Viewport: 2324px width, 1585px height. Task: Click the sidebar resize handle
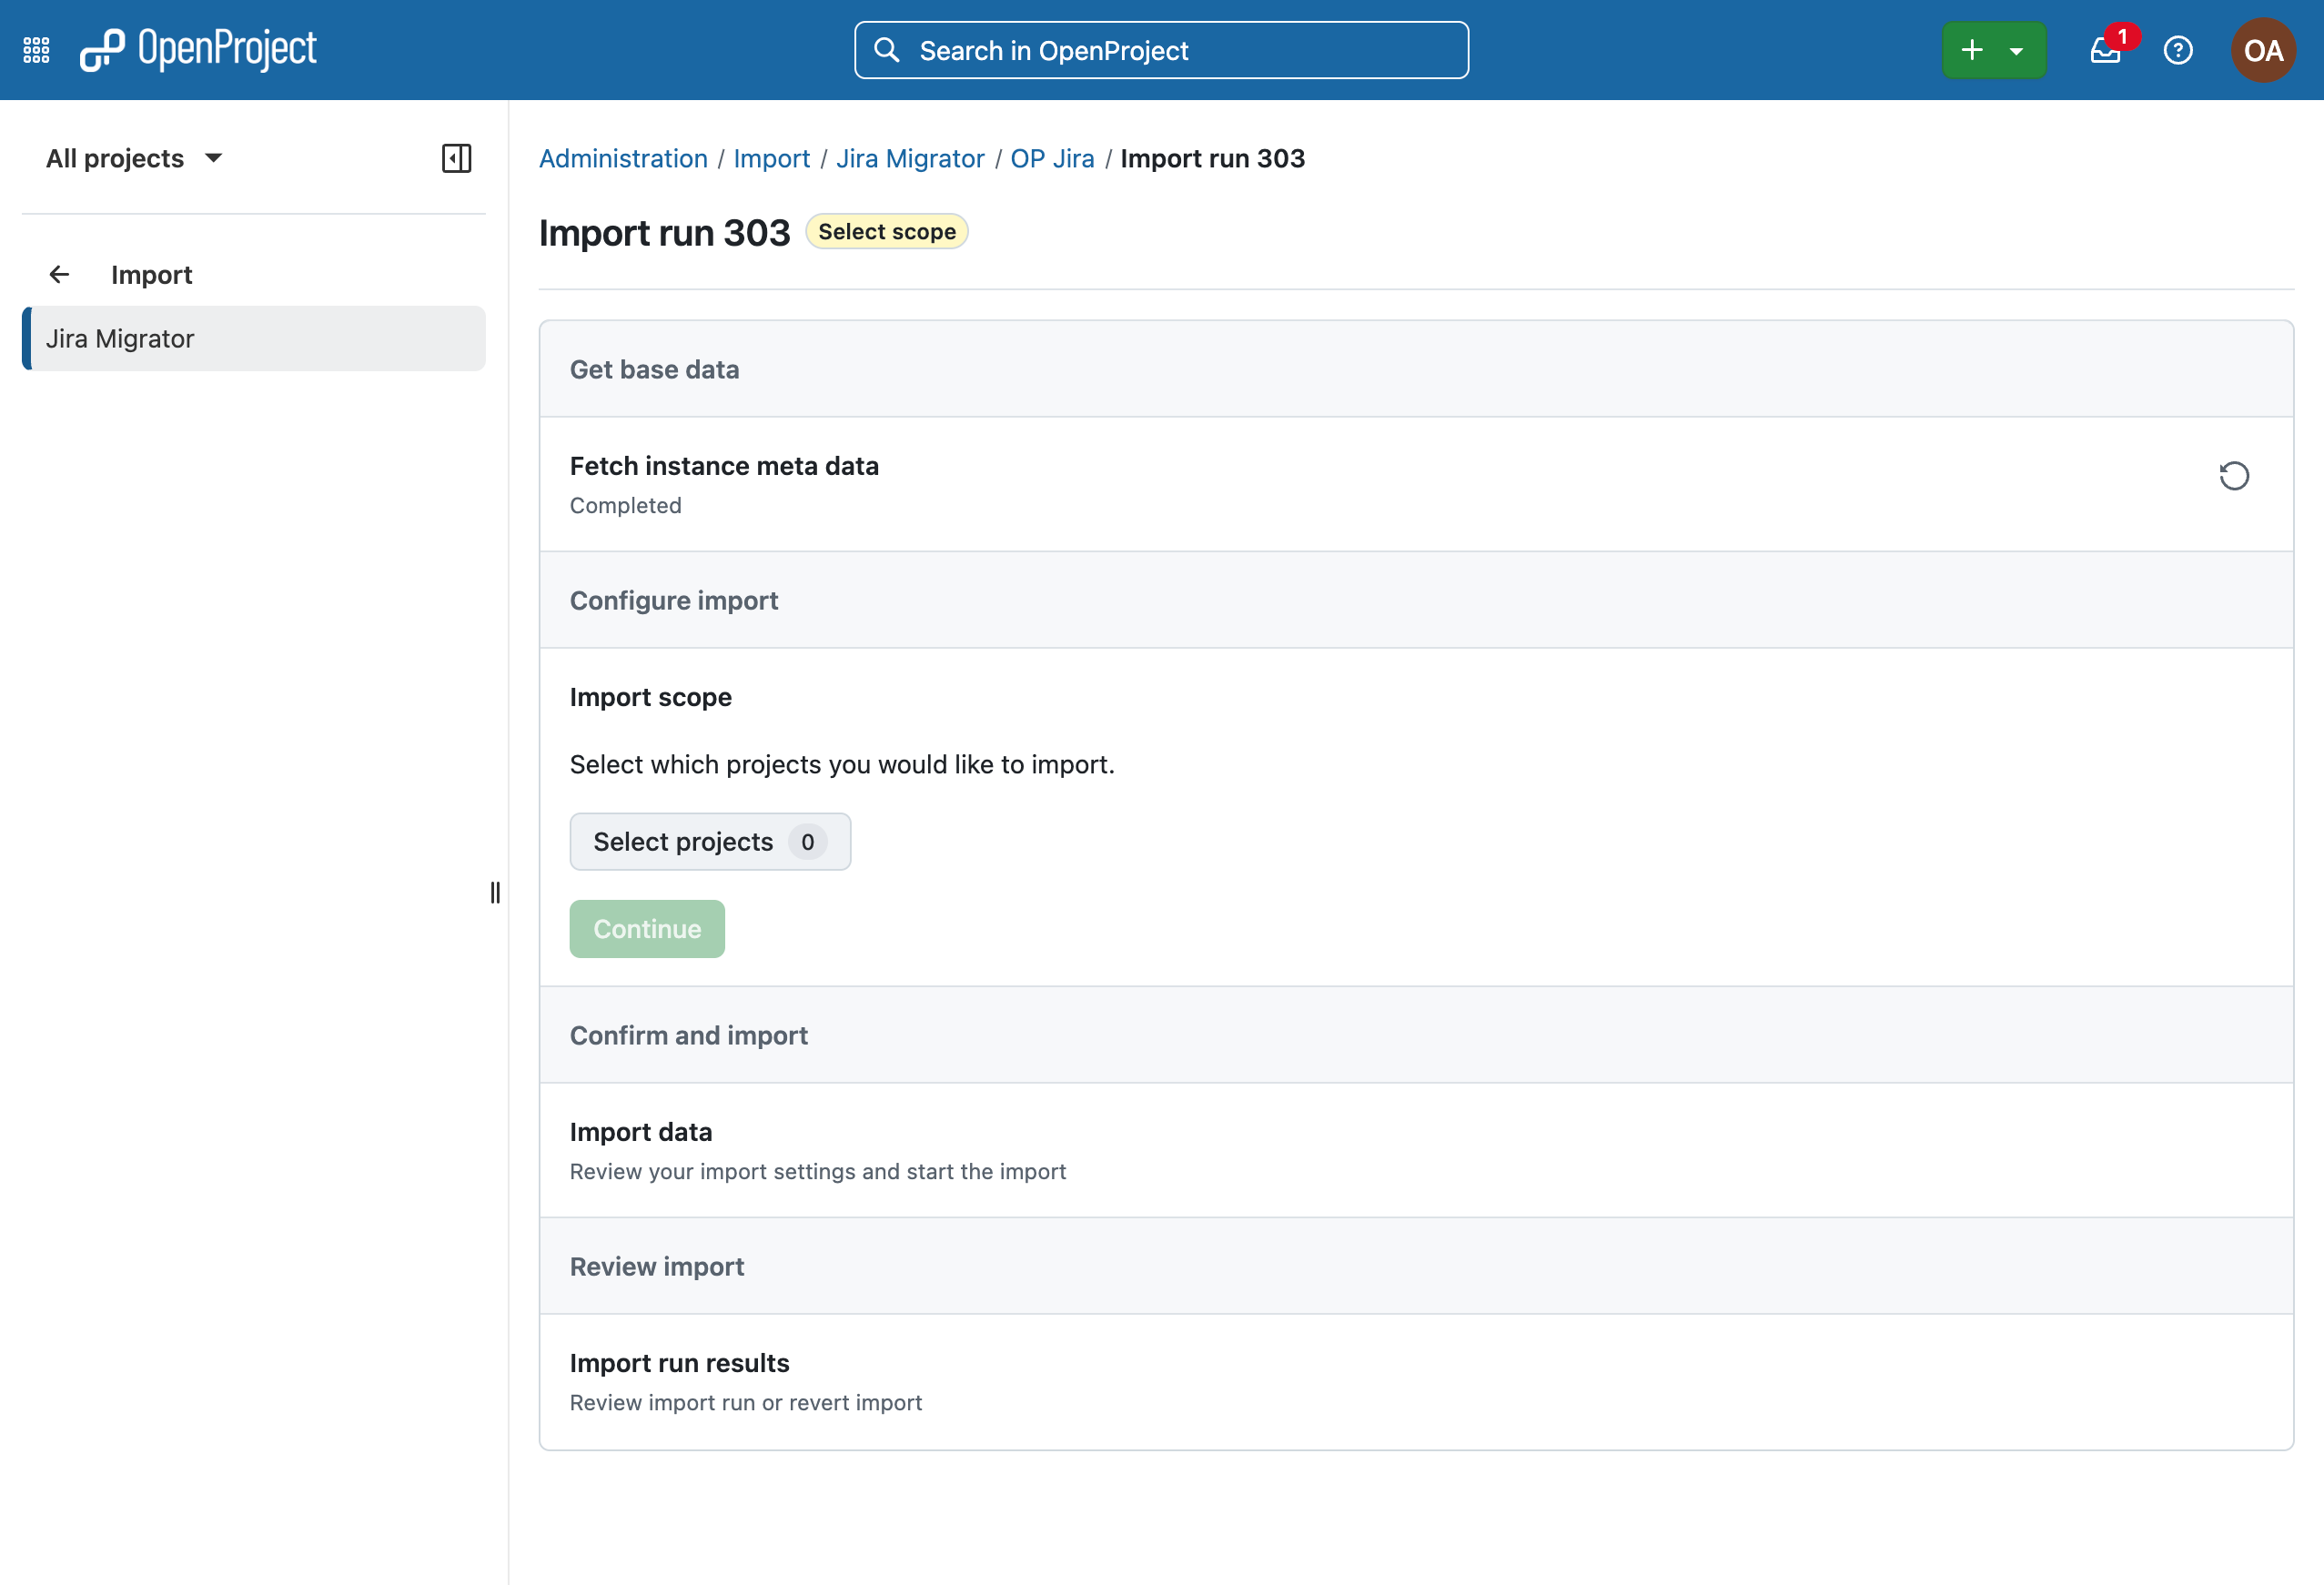495,892
